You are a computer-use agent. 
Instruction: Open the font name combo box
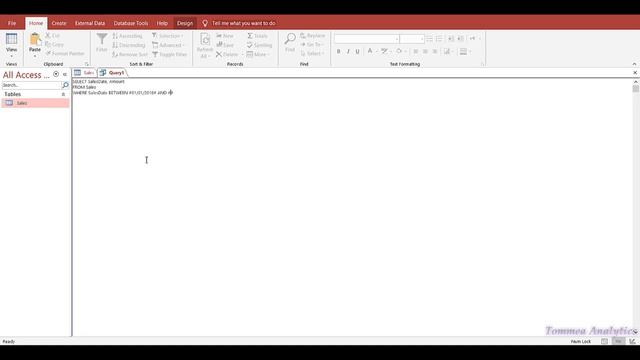tap(367, 39)
